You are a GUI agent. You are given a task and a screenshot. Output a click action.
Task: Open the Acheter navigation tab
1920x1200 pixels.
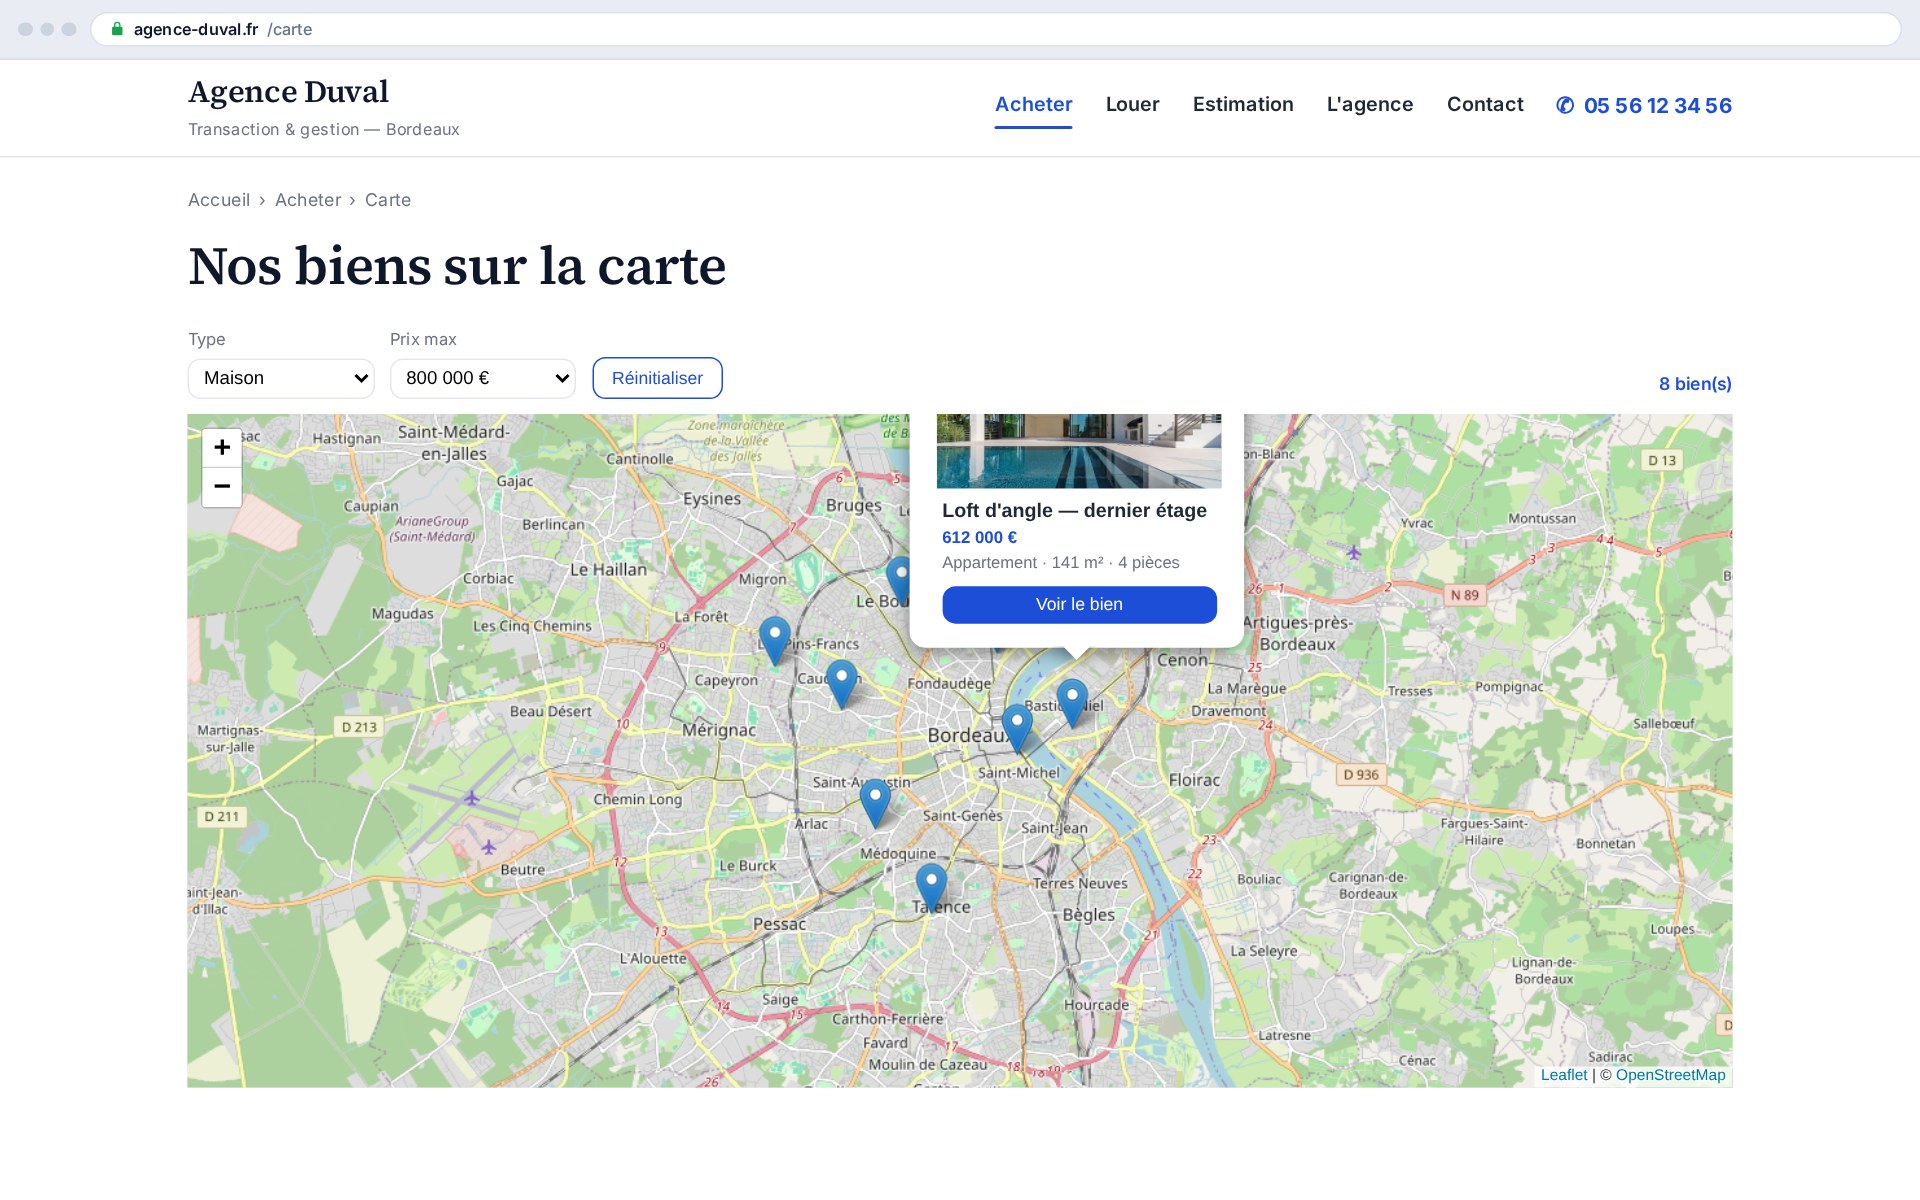pos(1033,104)
